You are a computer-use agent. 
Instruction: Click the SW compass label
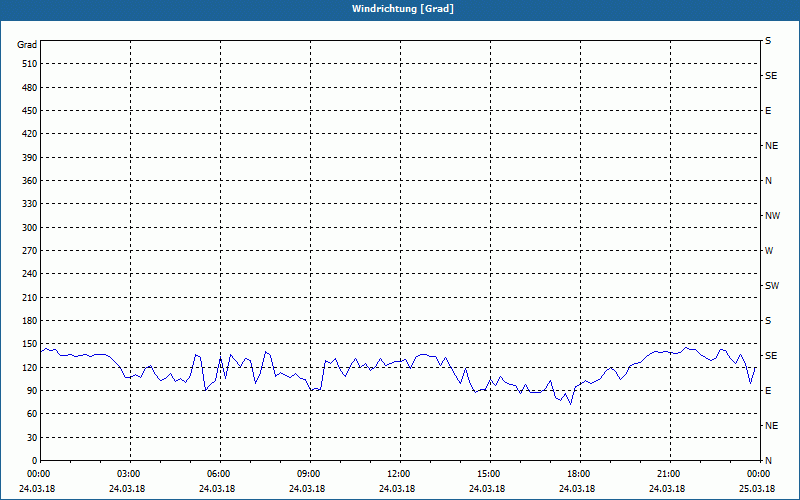tap(772, 286)
